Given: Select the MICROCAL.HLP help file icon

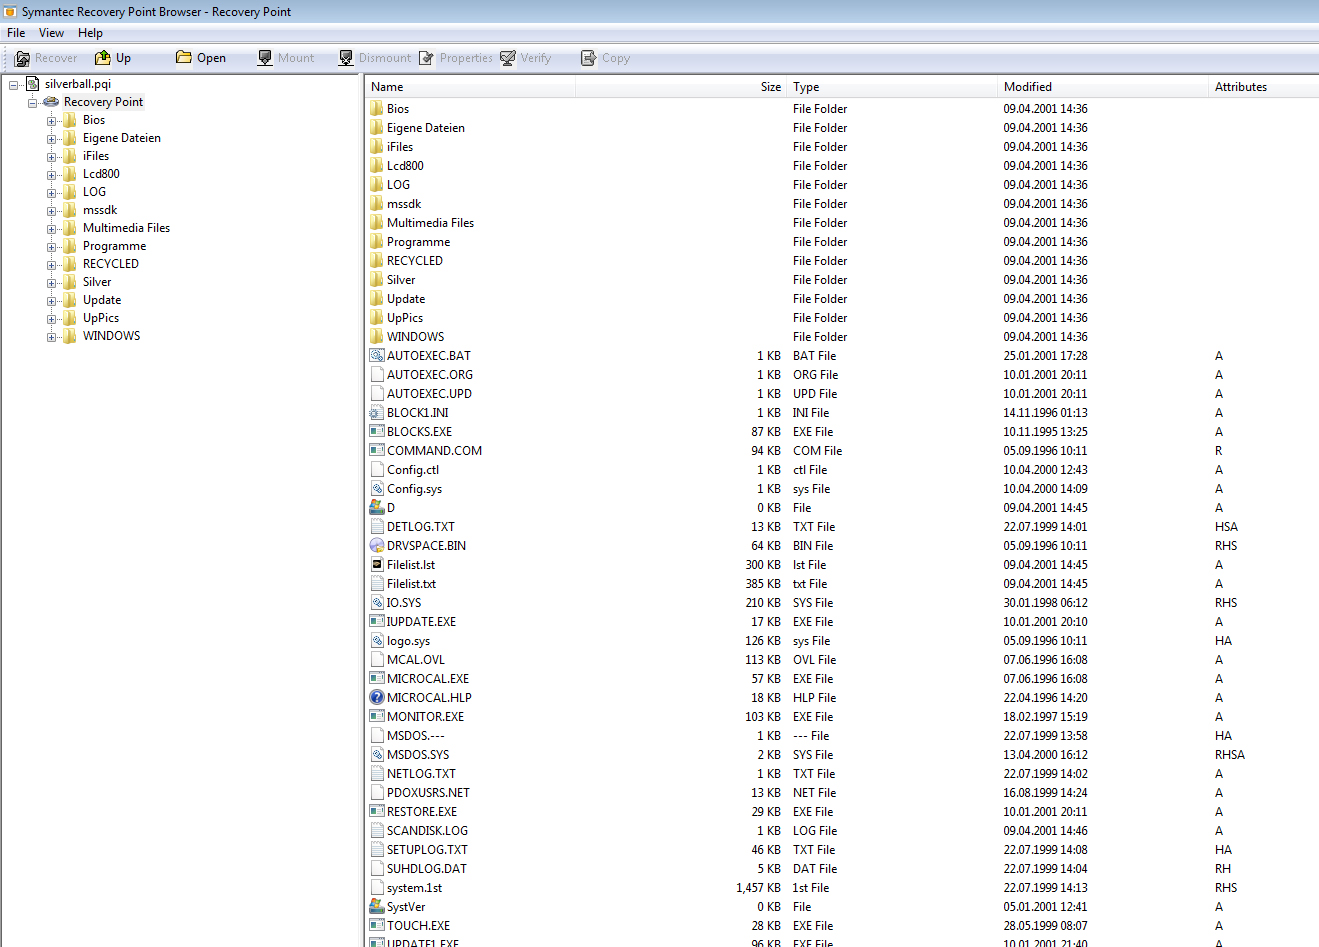Looking at the screenshot, I should click(x=377, y=698).
